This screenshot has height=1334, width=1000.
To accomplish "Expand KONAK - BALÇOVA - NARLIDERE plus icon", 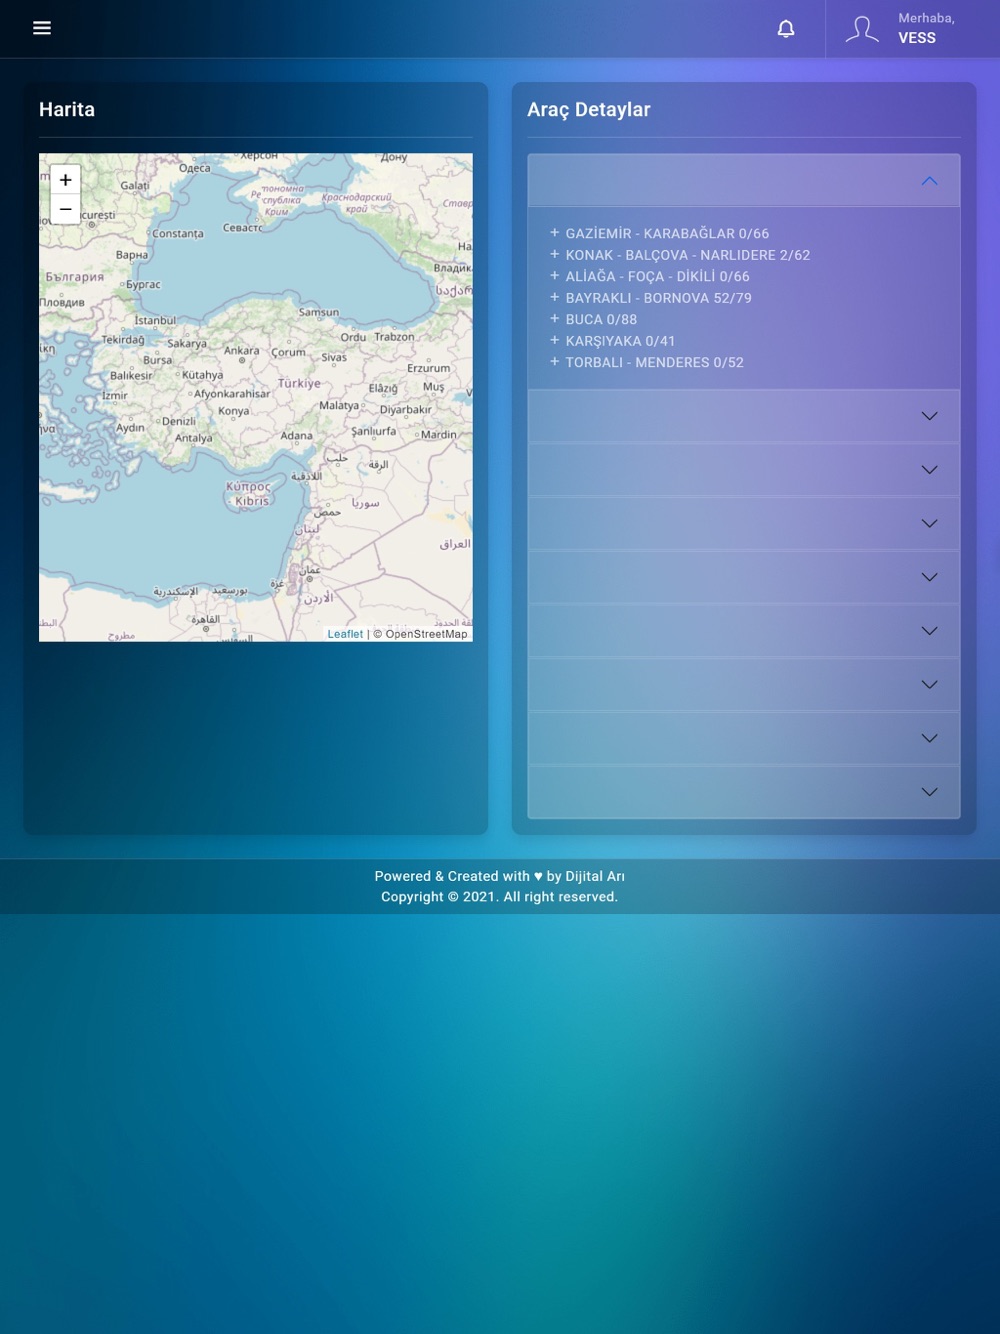I will pyautogui.click(x=554, y=254).
